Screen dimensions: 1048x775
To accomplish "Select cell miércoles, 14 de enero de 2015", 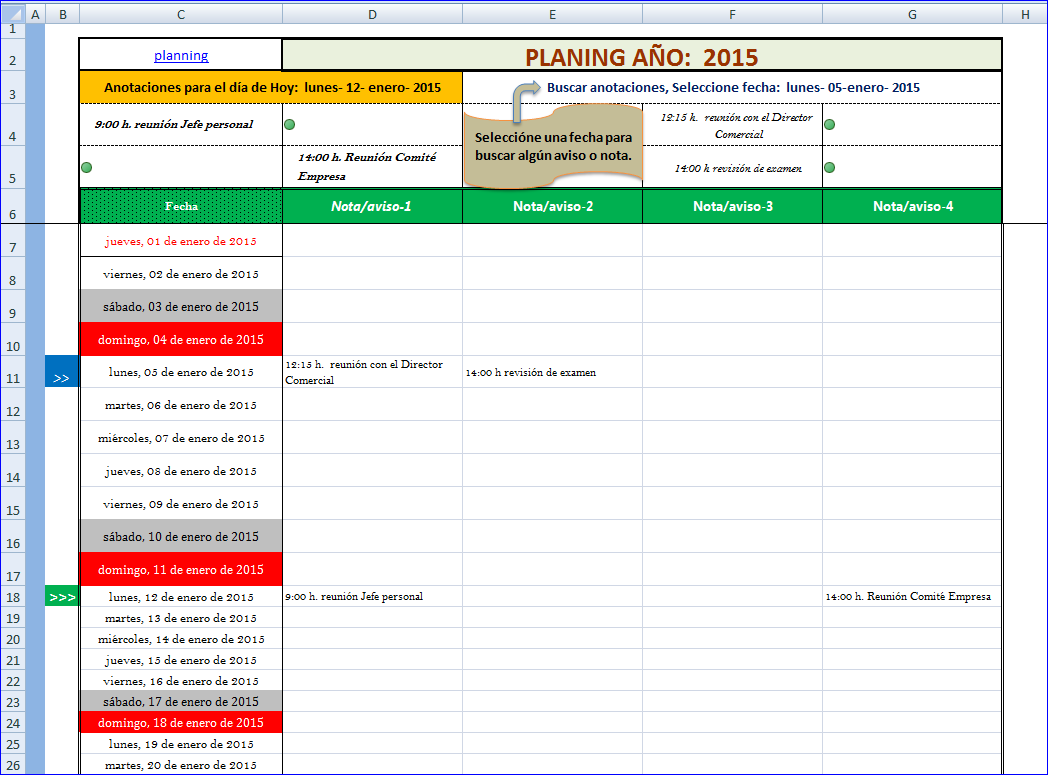I will [181, 639].
